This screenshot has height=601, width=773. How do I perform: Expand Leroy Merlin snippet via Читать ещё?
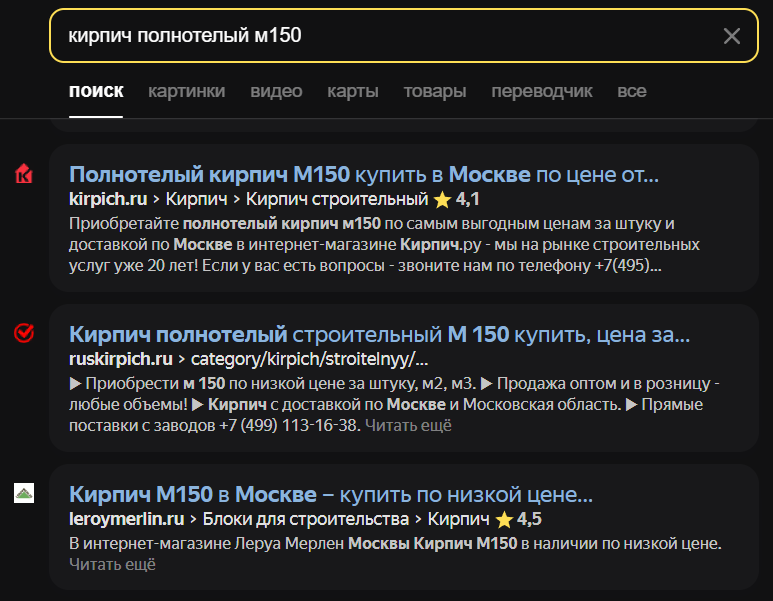[x=112, y=564]
